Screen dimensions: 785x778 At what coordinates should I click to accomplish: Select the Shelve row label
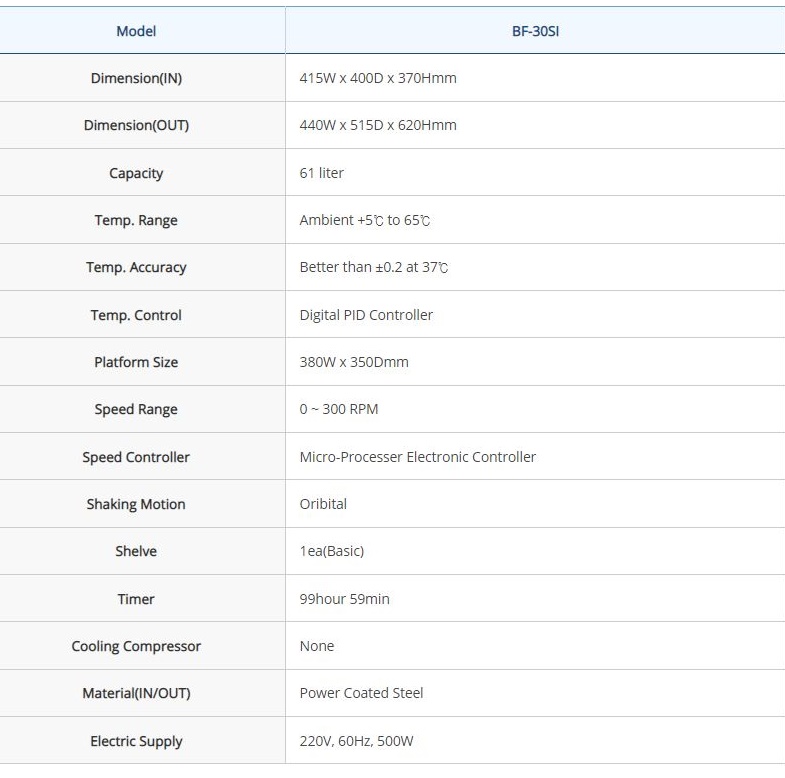click(136, 551)
